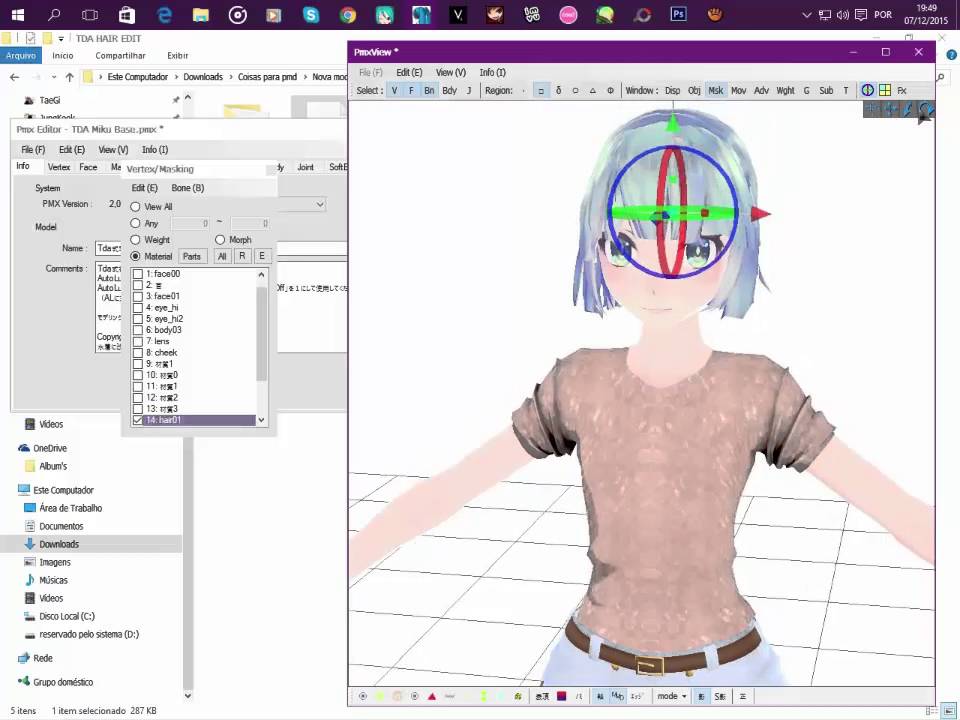The width and height of the screenshot is (960, 720).
Task: Open Info (I) menu in PmxView
Action: (x=492, y=72)
